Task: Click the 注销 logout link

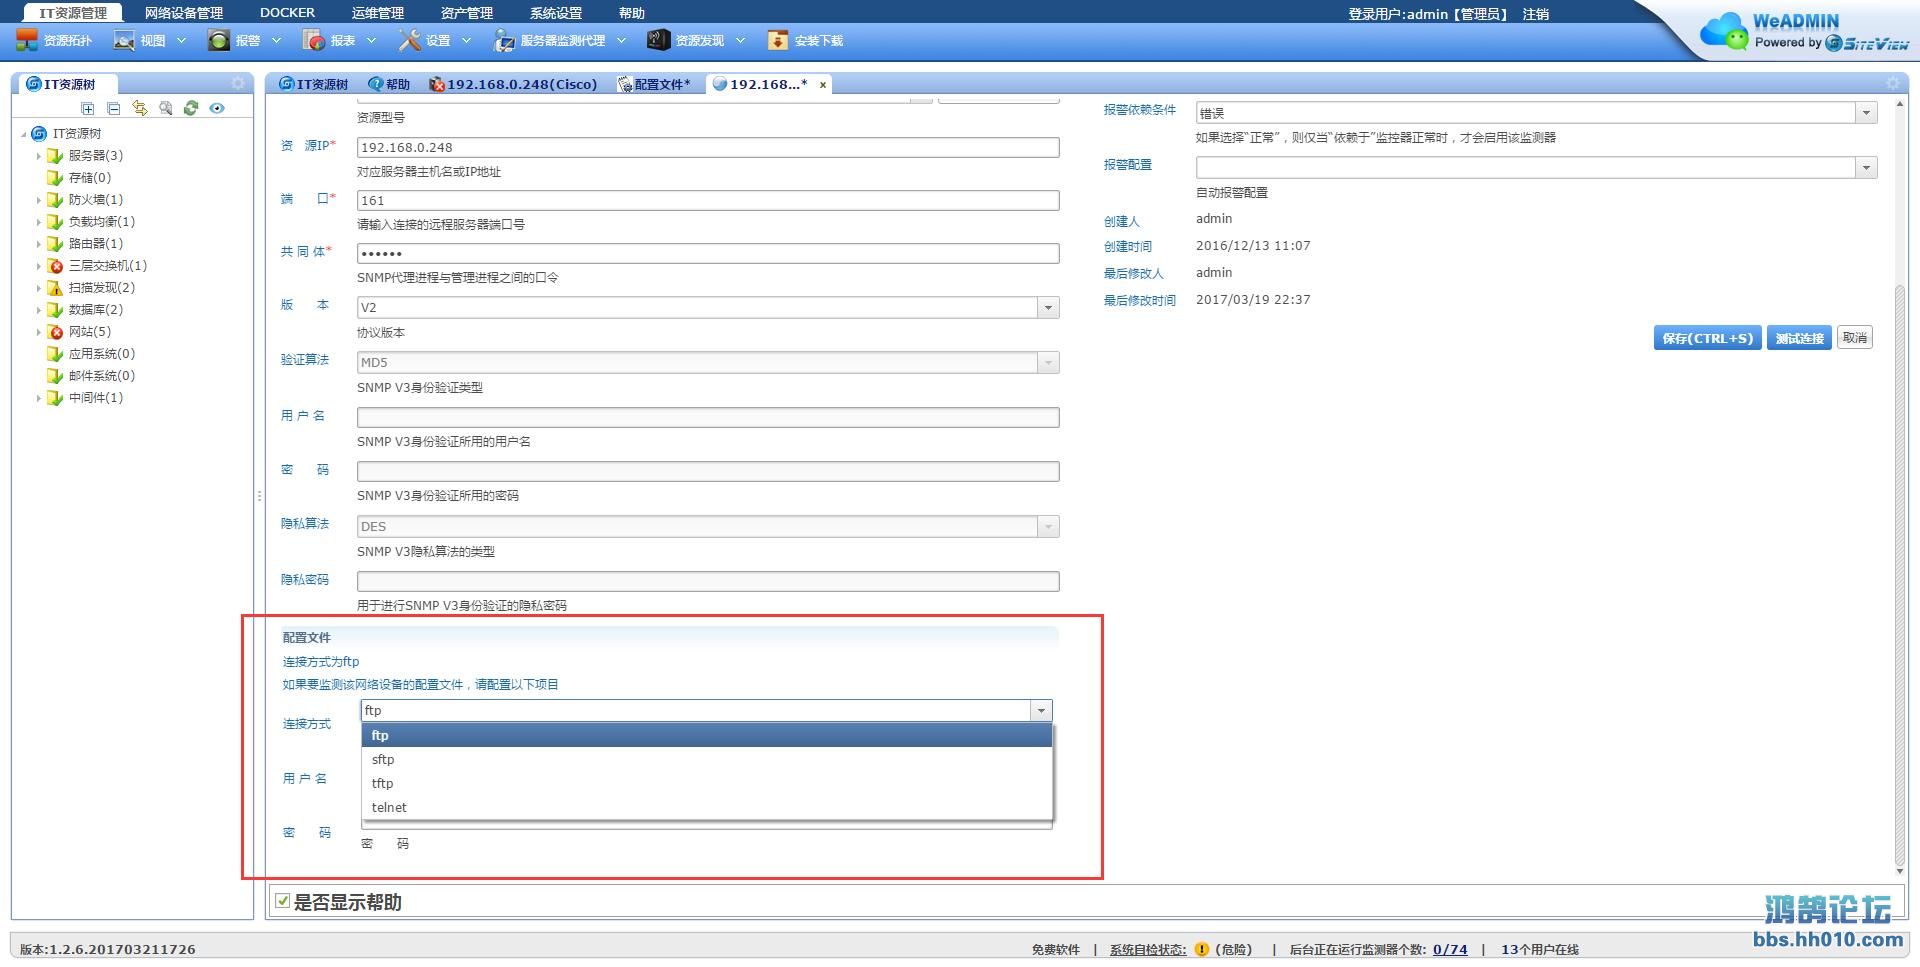Action: [x=1536, y=14]
